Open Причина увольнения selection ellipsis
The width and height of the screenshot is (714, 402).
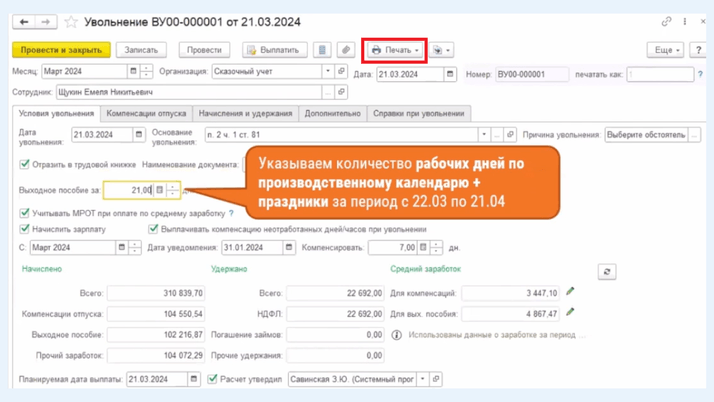click(x=694, y=135)
